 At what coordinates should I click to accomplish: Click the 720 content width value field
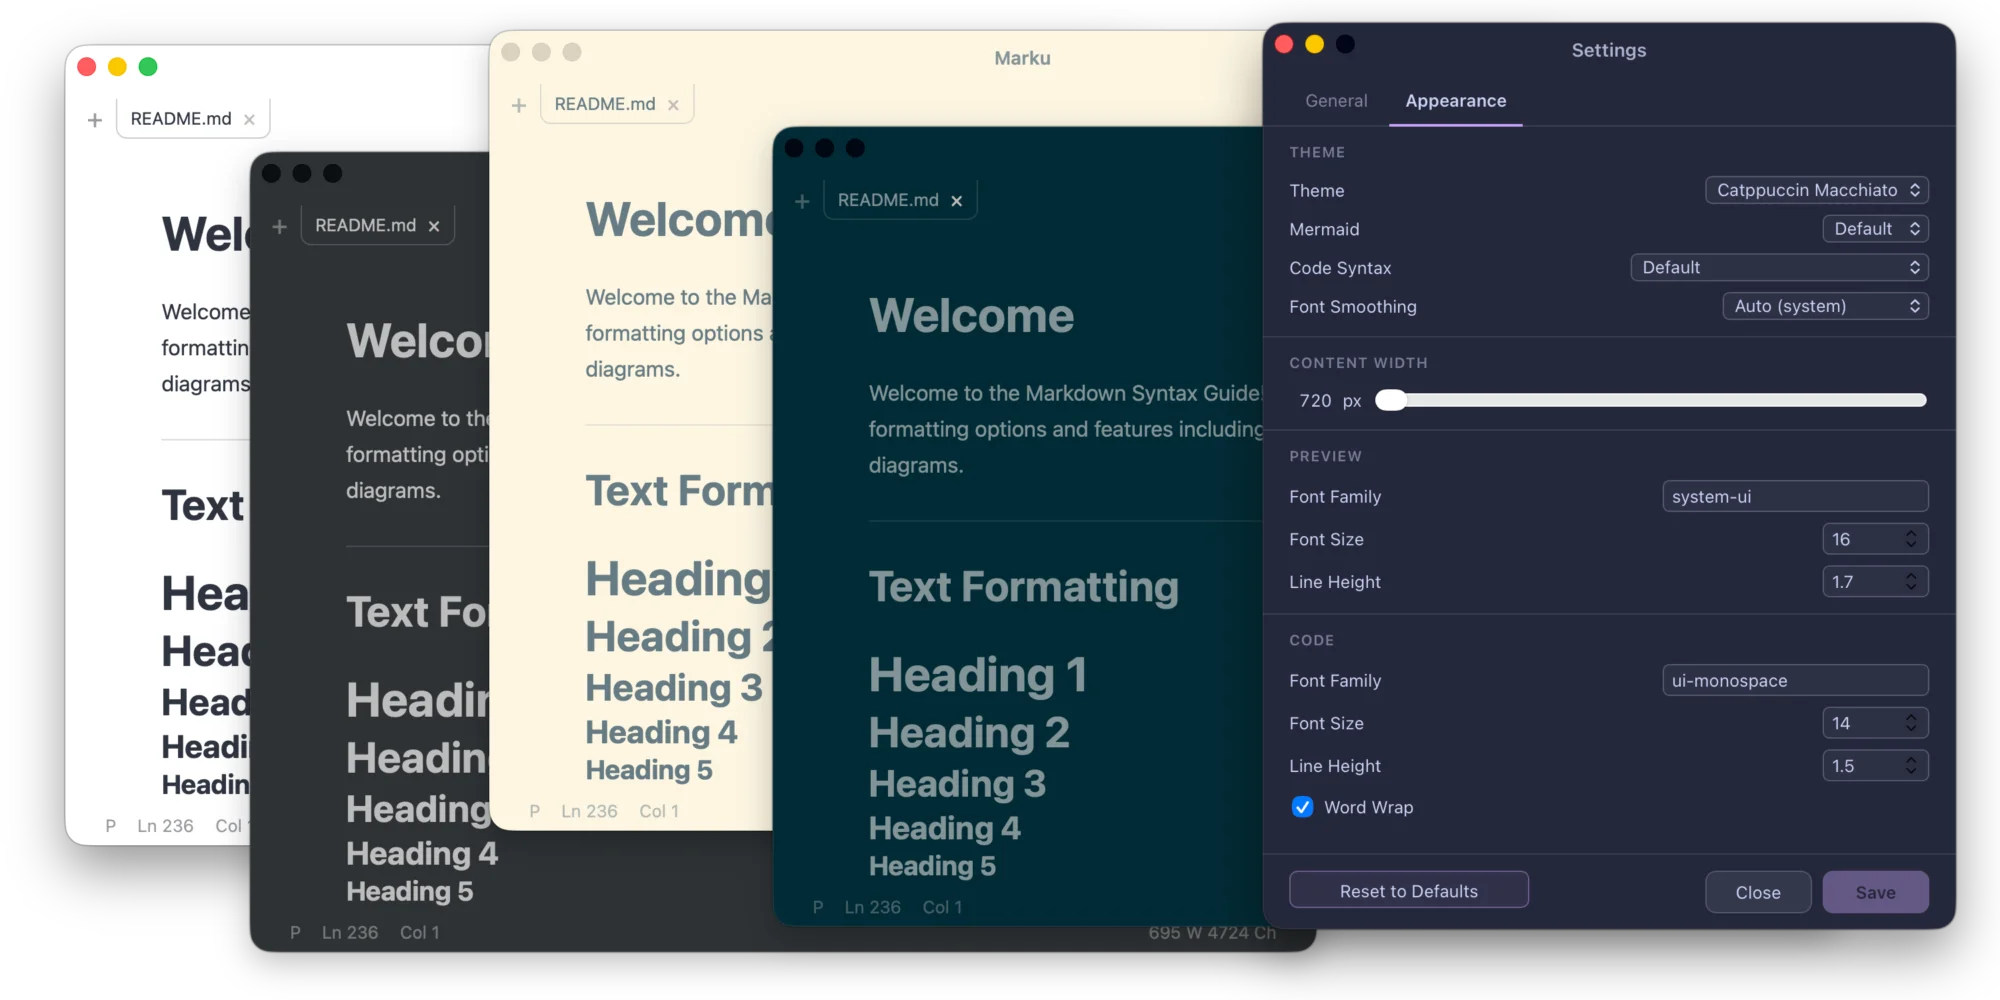(1315, 401)
